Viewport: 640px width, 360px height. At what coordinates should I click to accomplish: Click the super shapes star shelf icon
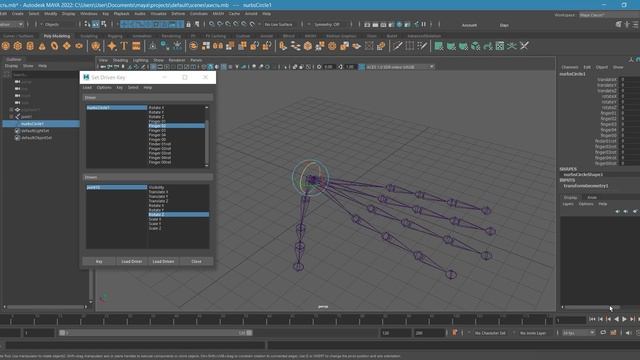pyautogui.click(x=112, y=46)
